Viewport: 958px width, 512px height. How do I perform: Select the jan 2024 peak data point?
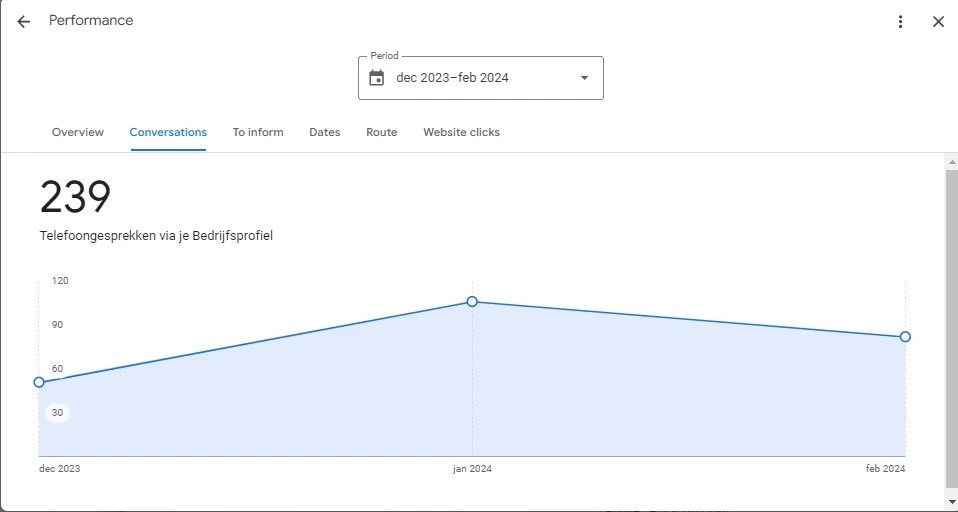pos(472,301)
